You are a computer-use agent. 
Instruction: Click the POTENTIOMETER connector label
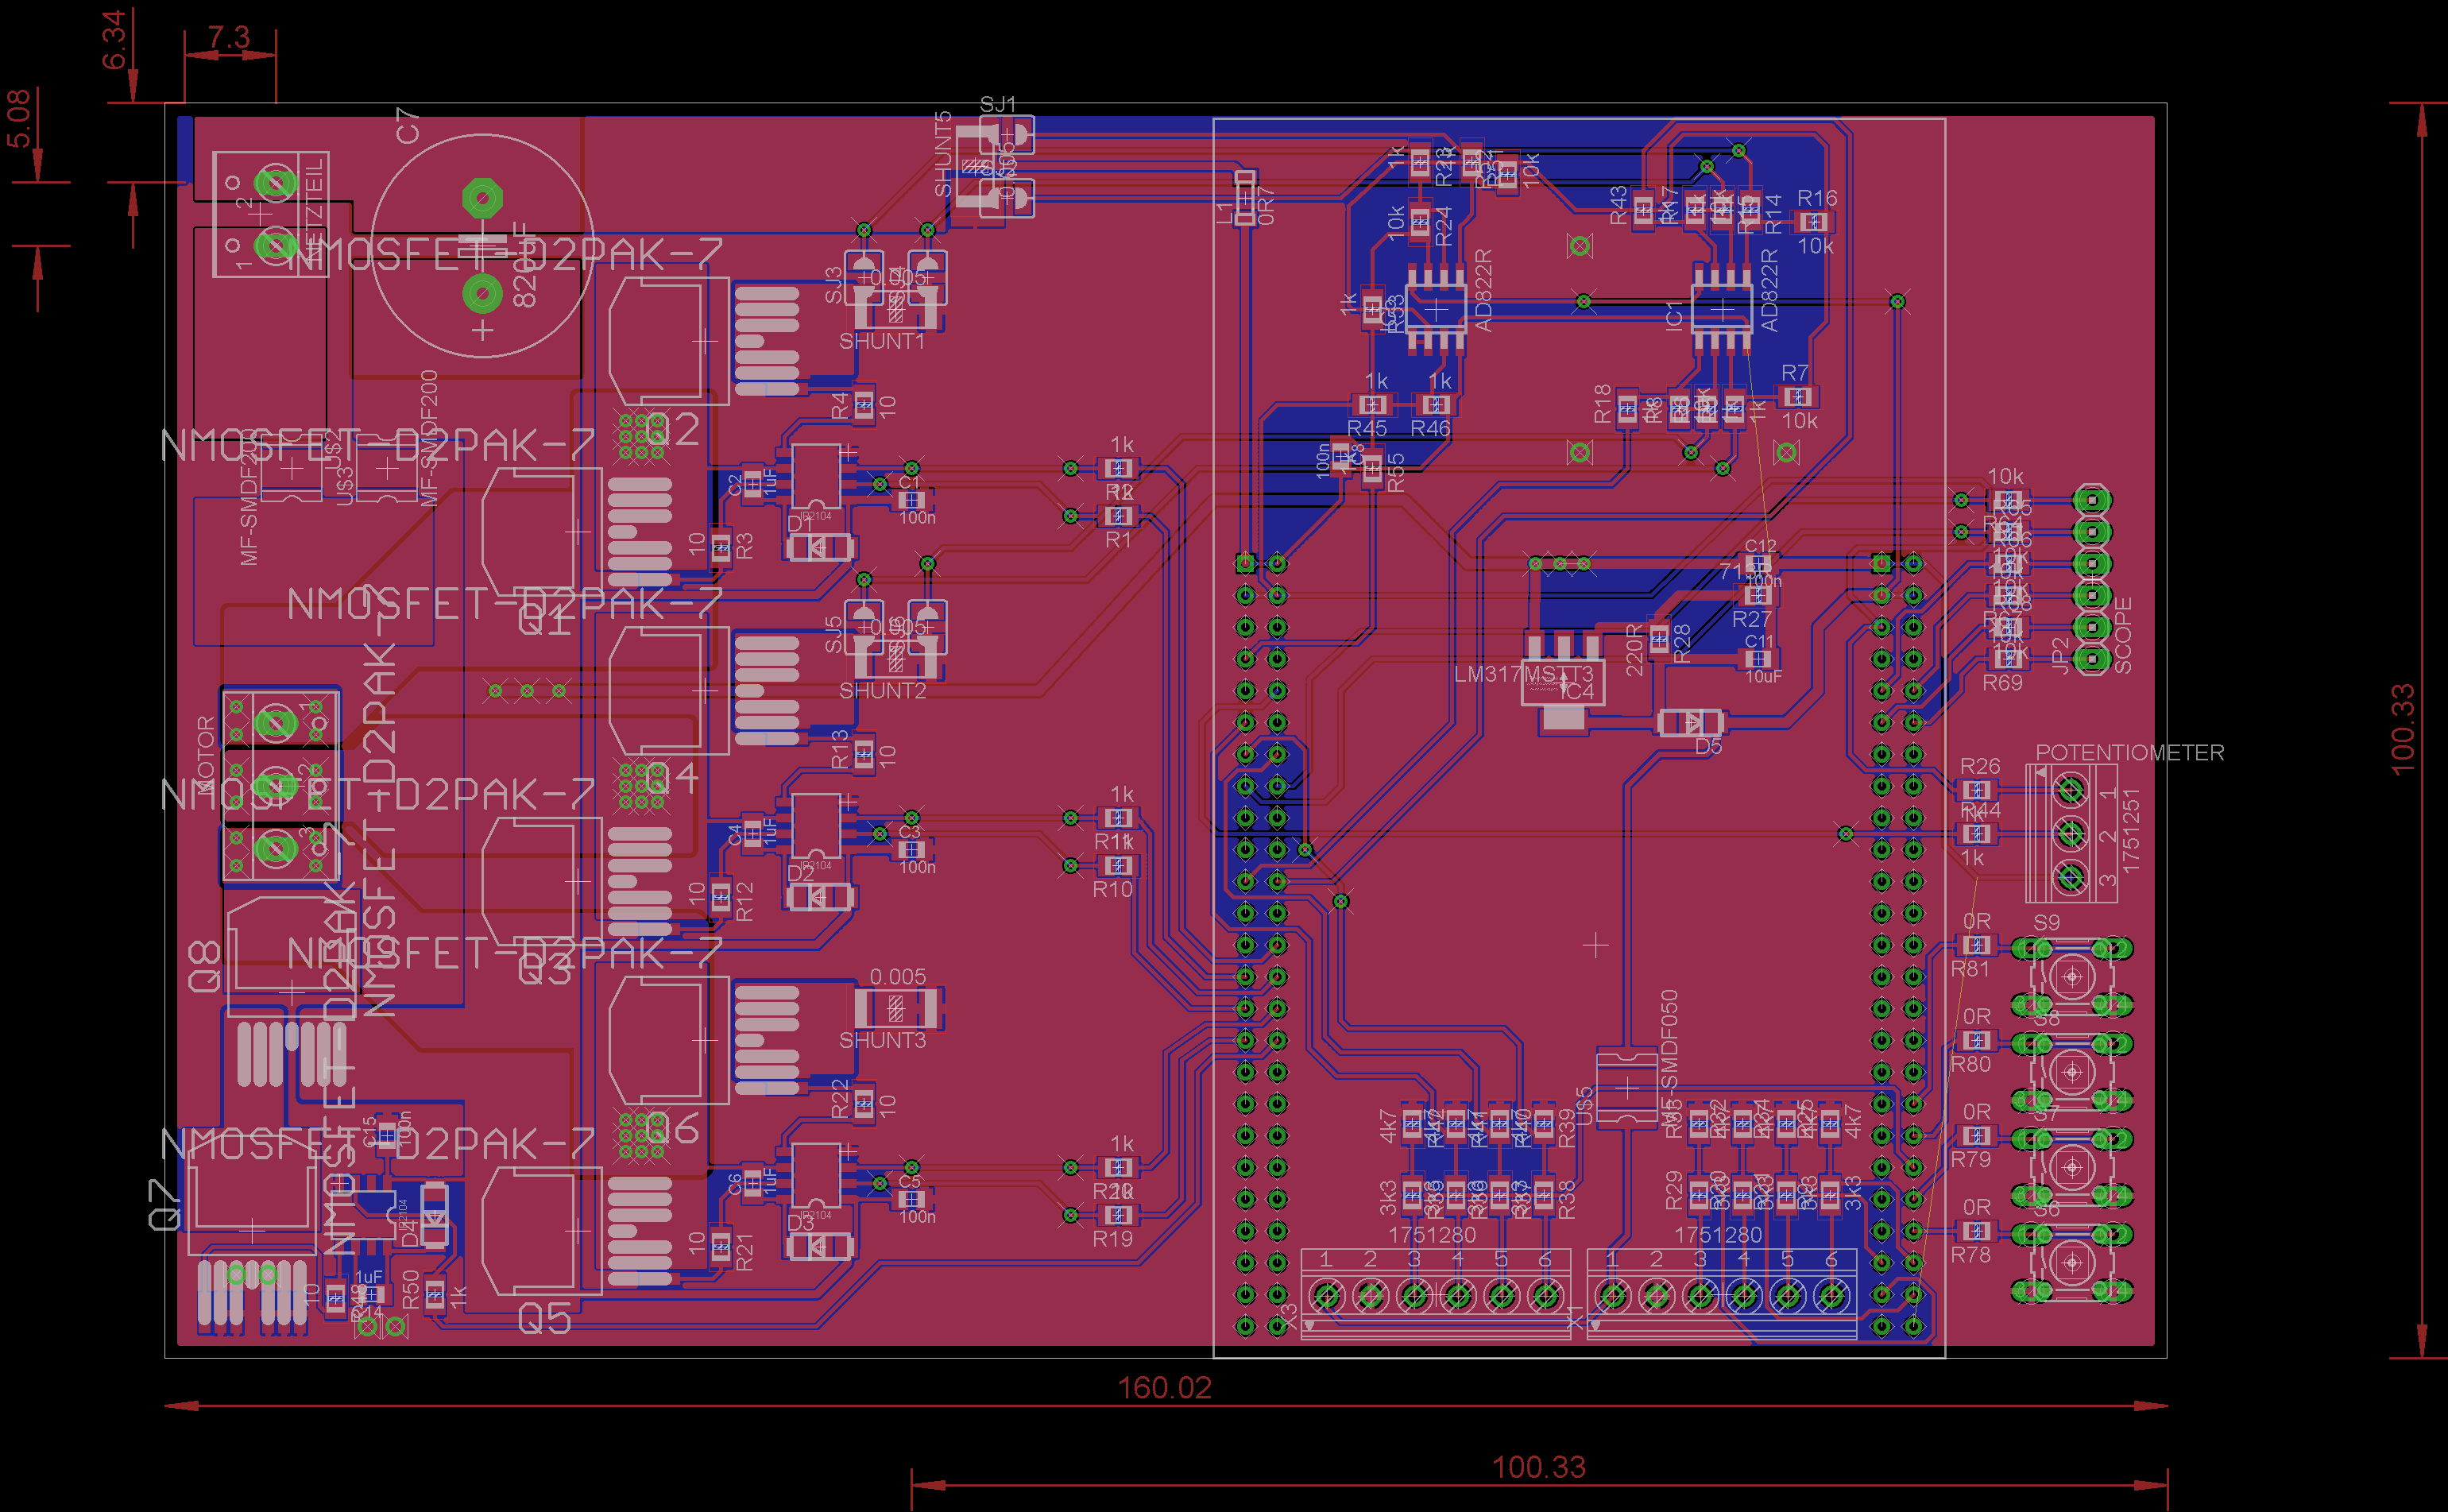coord(2130,752)
